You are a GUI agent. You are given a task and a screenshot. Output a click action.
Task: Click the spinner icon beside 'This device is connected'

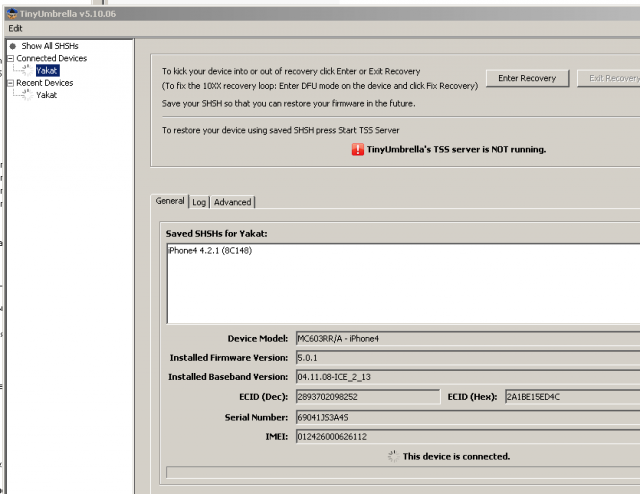[x=393, y=456]
